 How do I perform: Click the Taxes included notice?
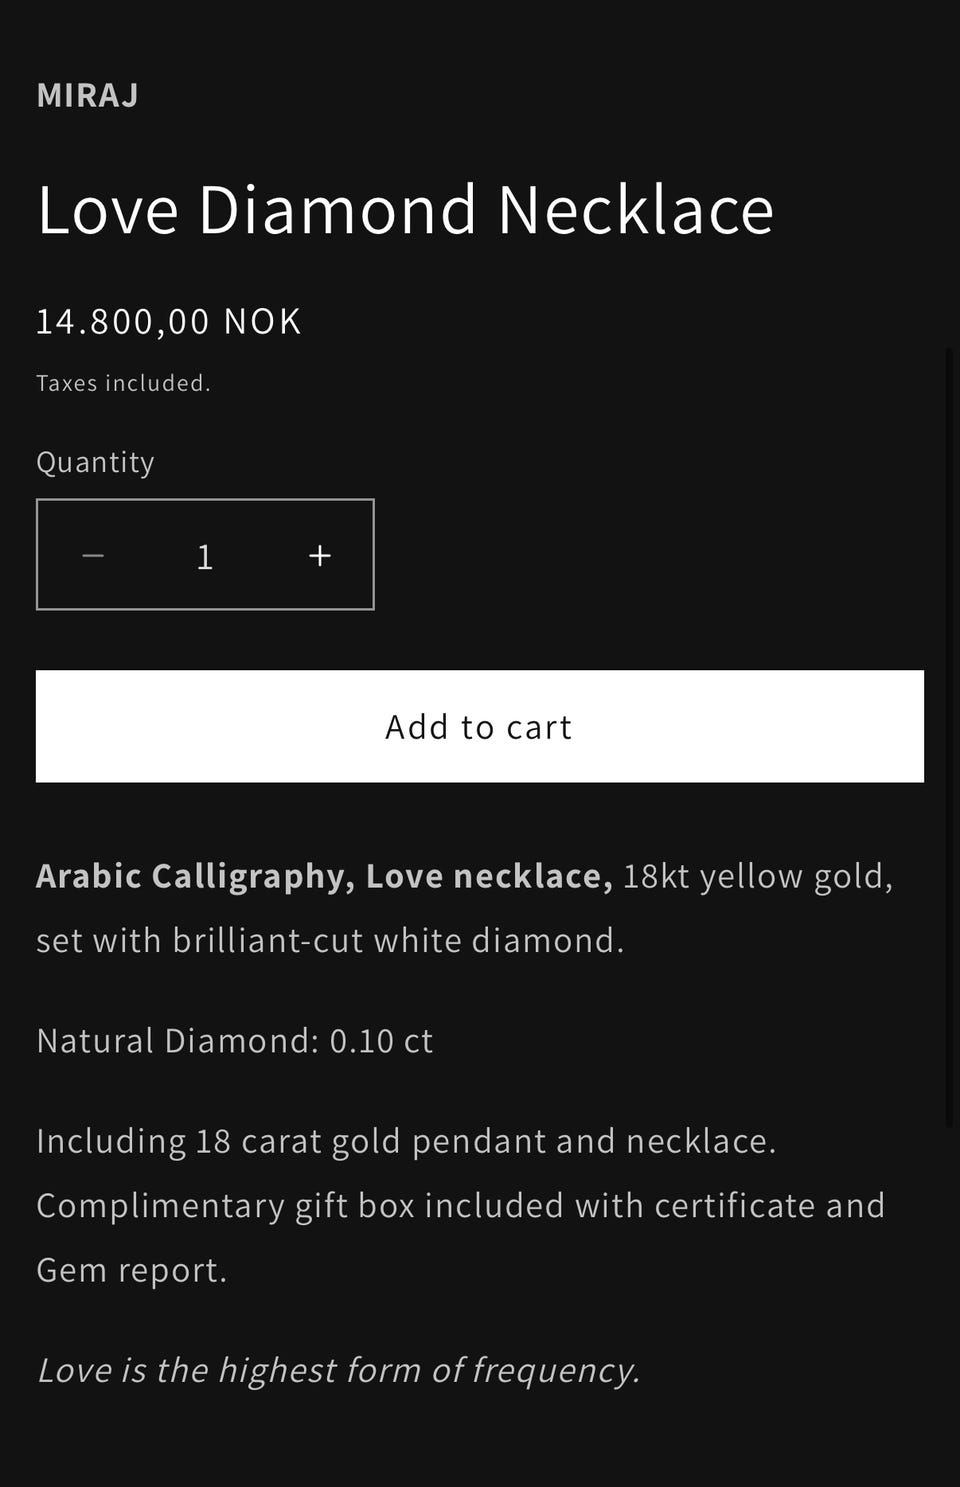tap(123, 383)
